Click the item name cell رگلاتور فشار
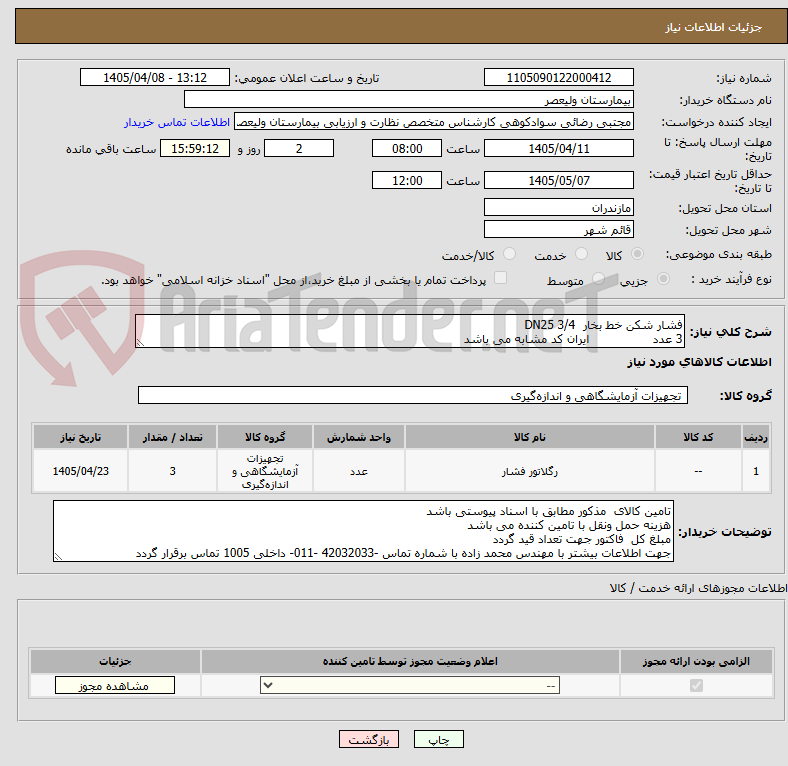Image resolution: width=788 pixels, height=766 pixels. pyautogui.click(x=530, y=471)
